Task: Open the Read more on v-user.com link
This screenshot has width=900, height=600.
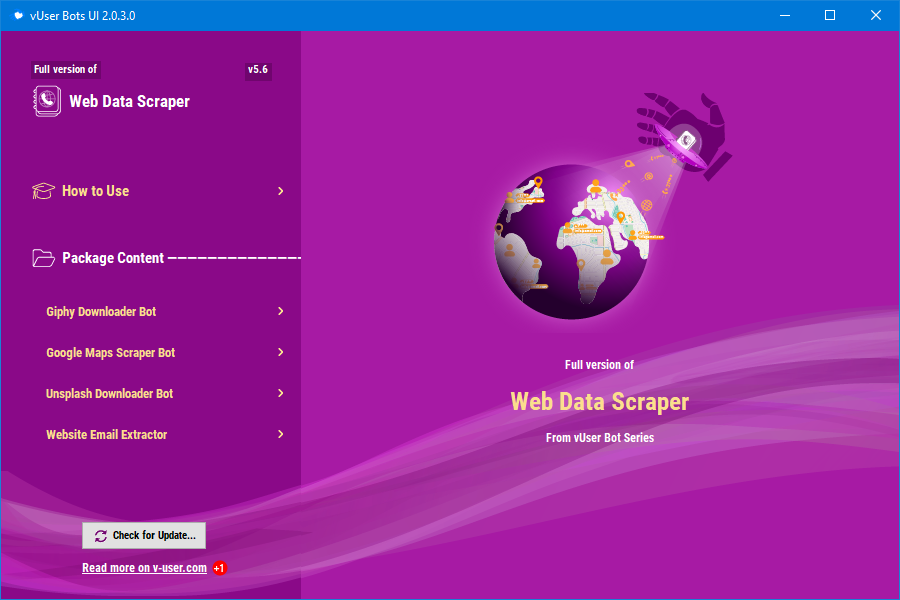Action: [144, 568]
